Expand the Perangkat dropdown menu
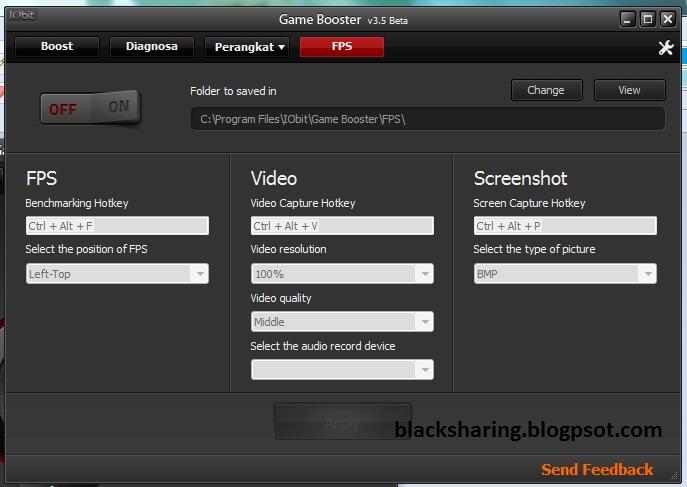Image resolution: width=687 pixels, height=487 pixels. pyautogui.click(x=247, y=47)
